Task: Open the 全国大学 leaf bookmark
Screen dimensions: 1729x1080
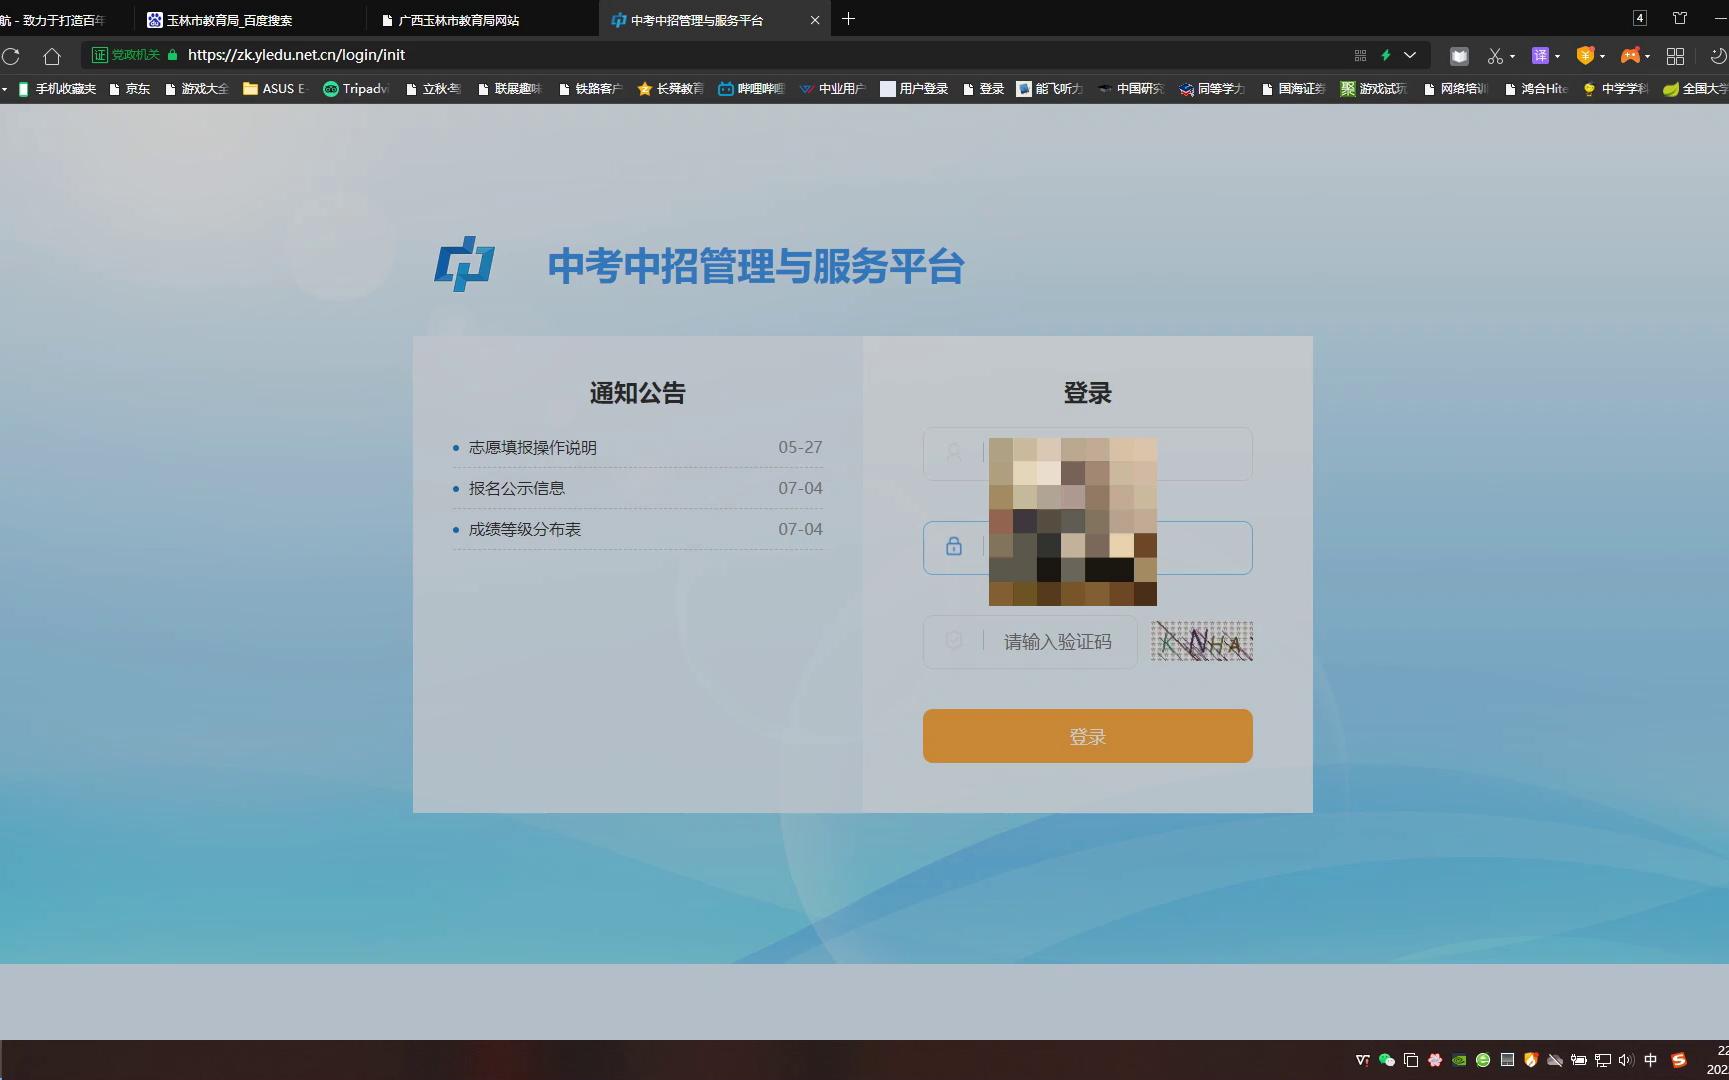Action: 1695,89
